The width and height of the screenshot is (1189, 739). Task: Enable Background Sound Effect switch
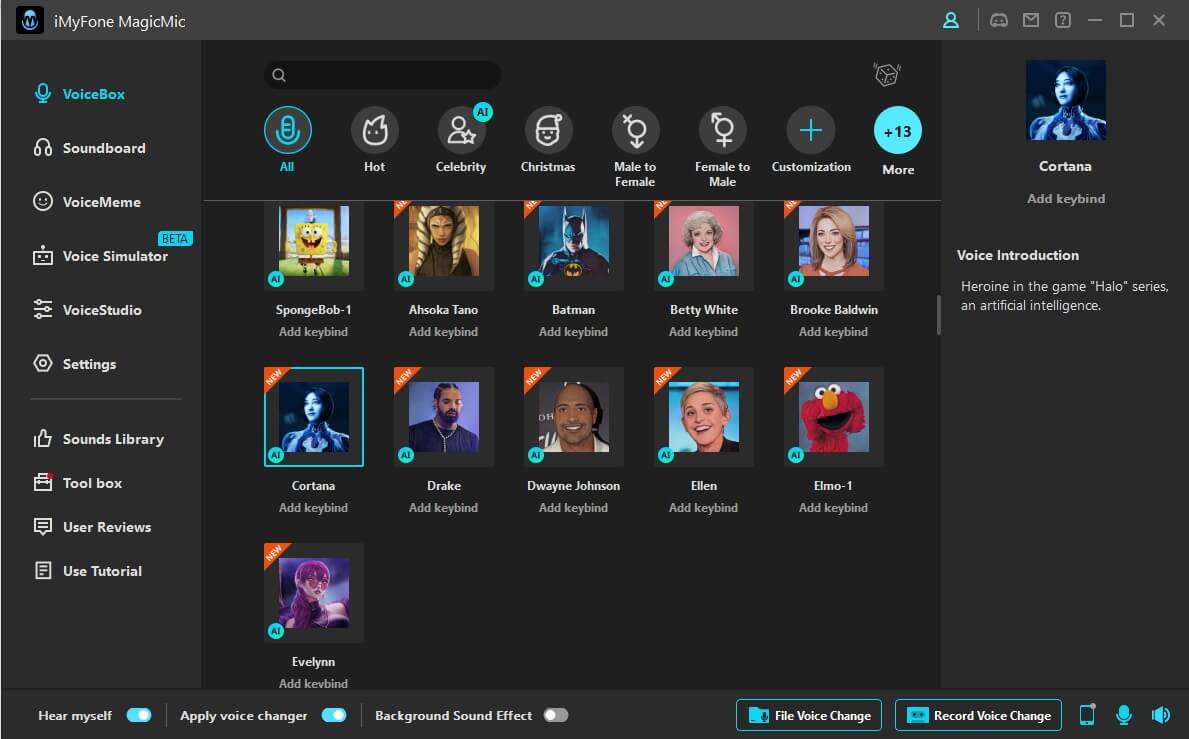[x=556, y=716]
